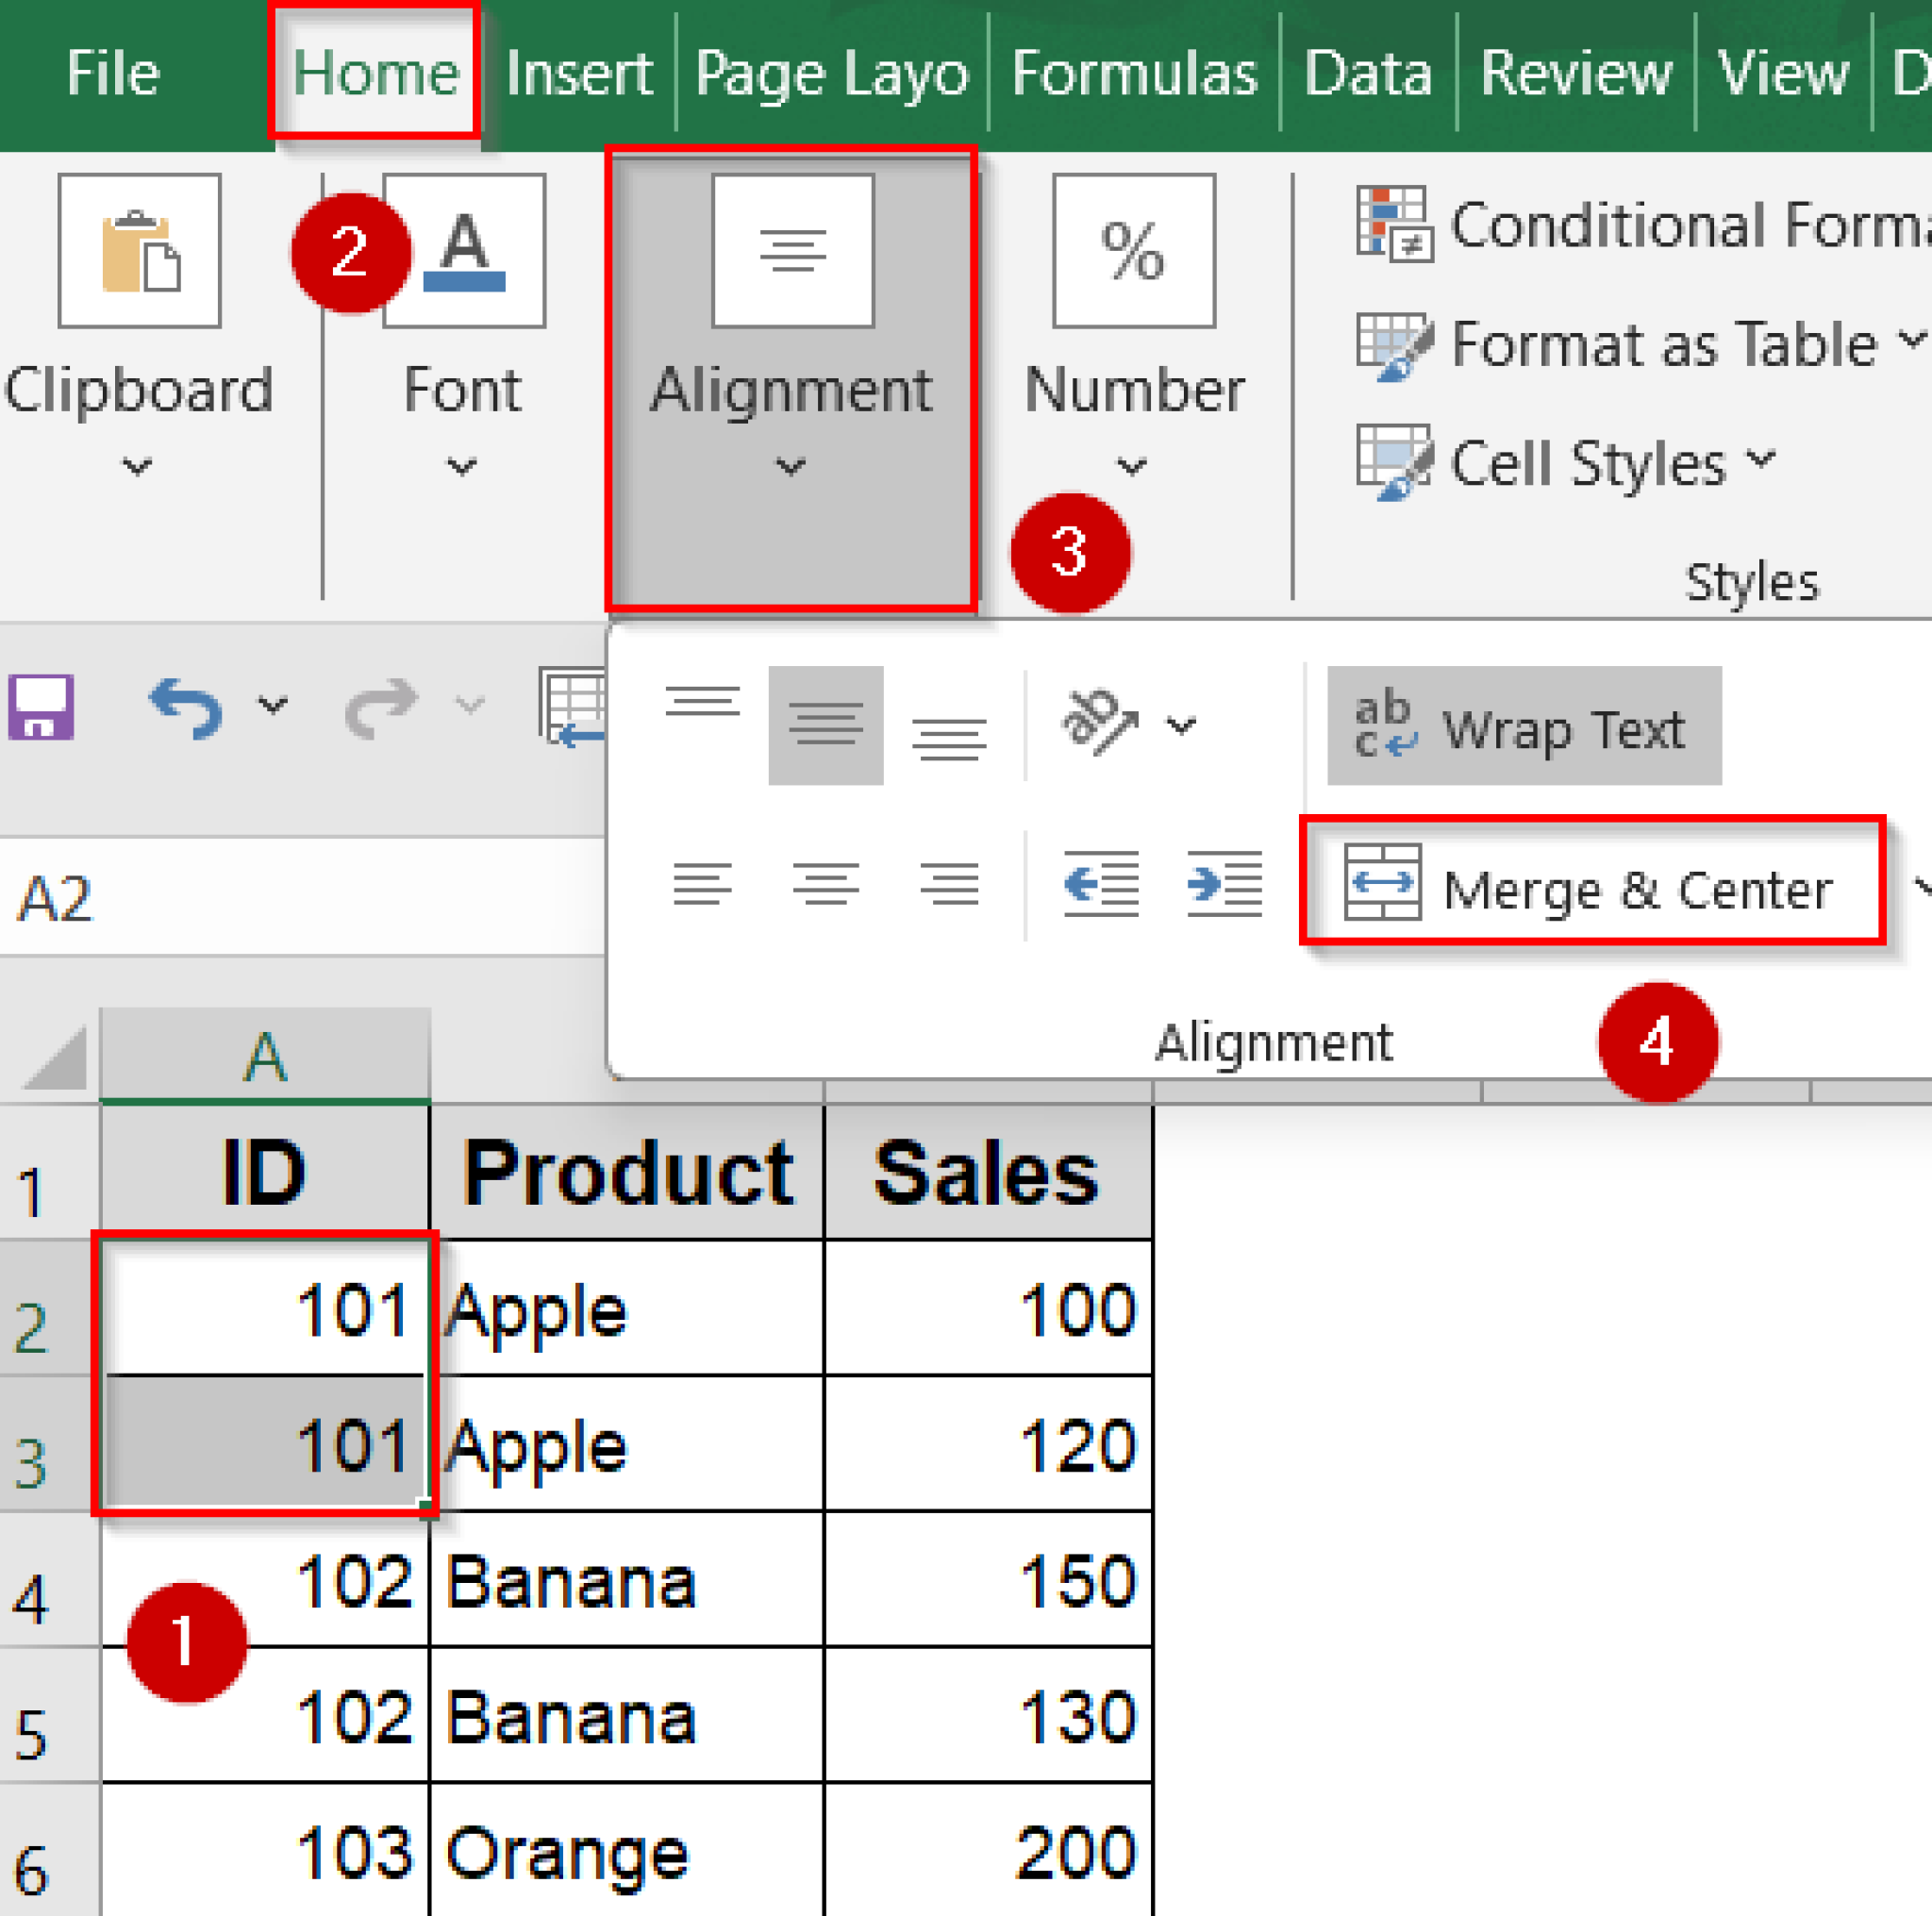This screenshot has width=1932, height=1916.
Task: Open the Formulas ribbon tab
Action: [x=1133, y=74]
